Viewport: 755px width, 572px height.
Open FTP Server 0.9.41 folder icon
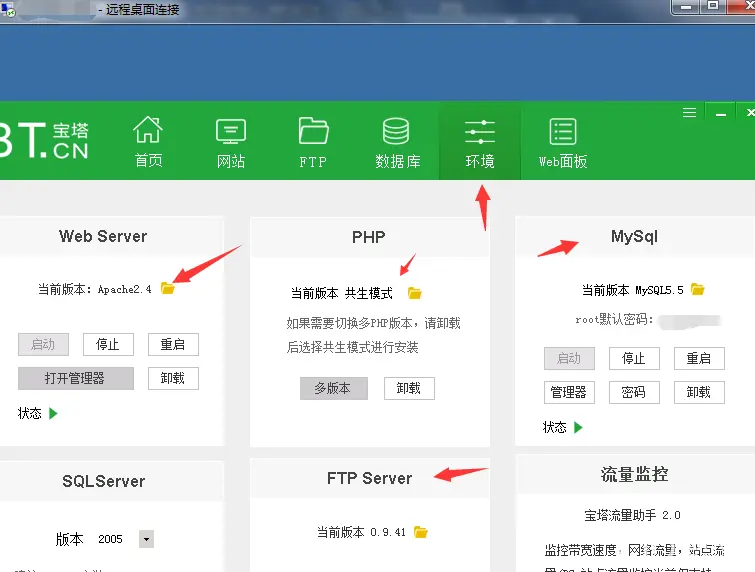coord(421,532)
